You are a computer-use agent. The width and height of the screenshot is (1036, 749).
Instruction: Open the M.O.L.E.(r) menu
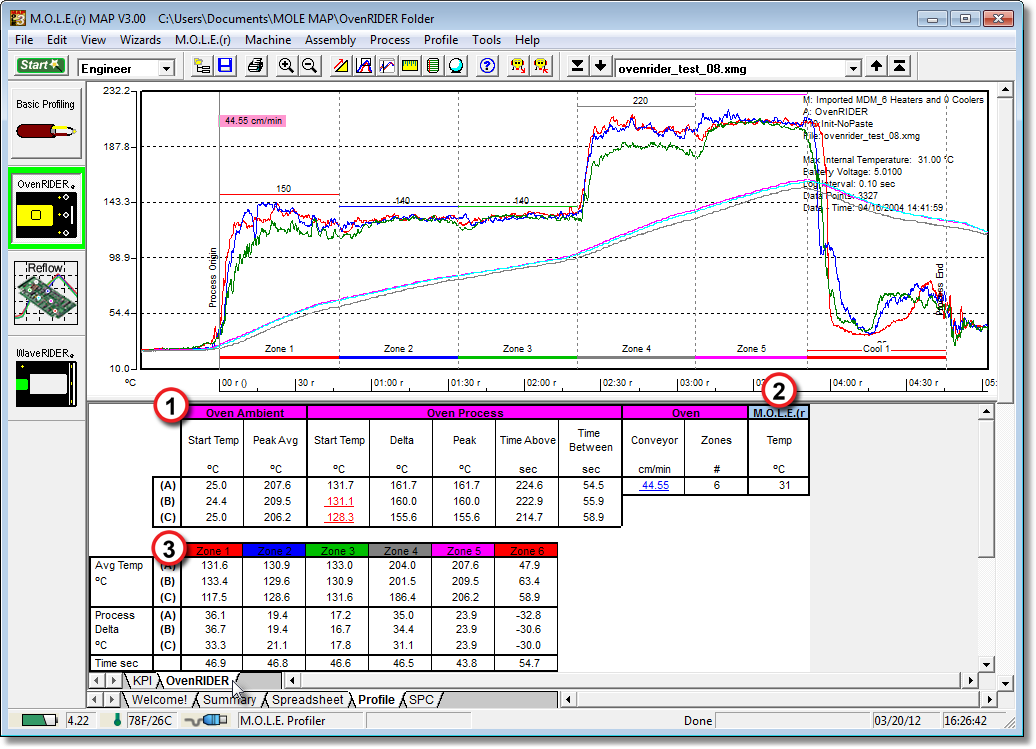click(203, 40)
